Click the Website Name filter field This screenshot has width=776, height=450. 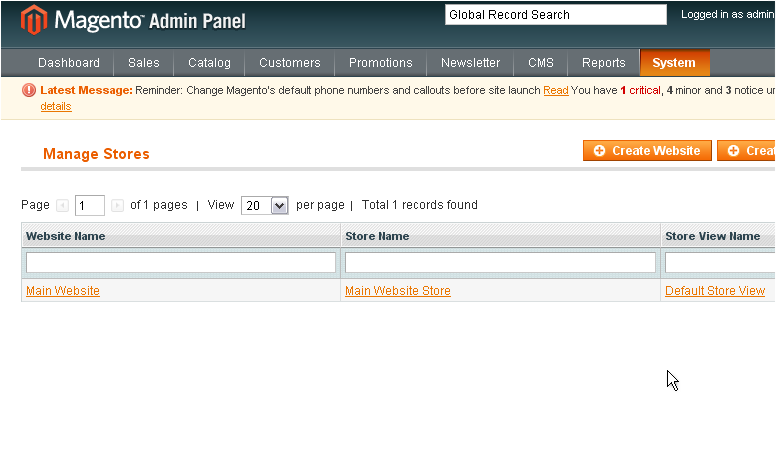pyautogui.click(x=181, y=263)
